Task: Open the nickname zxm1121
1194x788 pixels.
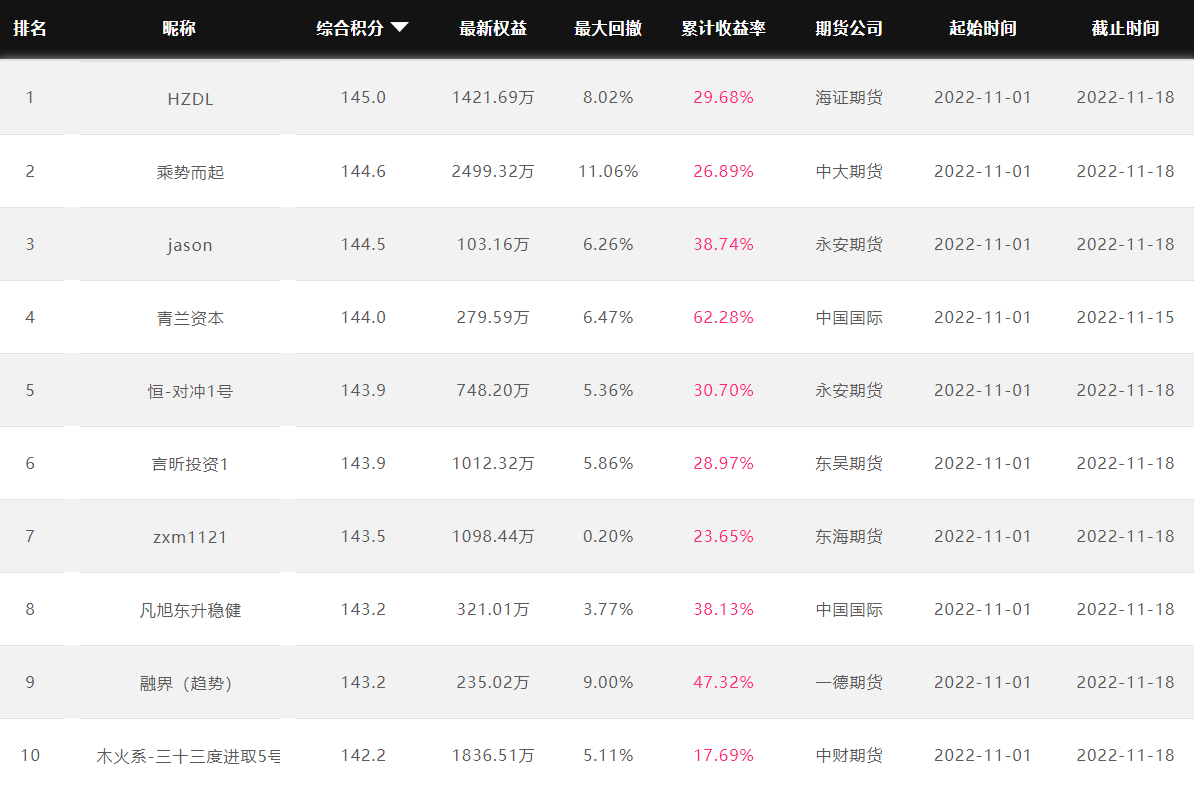Action: [190, 538]
